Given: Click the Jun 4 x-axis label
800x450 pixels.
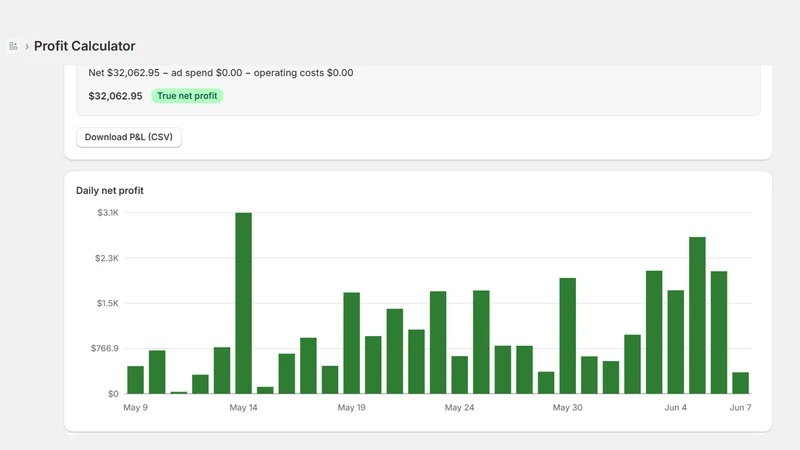Looking at the screenshot, I should 676,408.
